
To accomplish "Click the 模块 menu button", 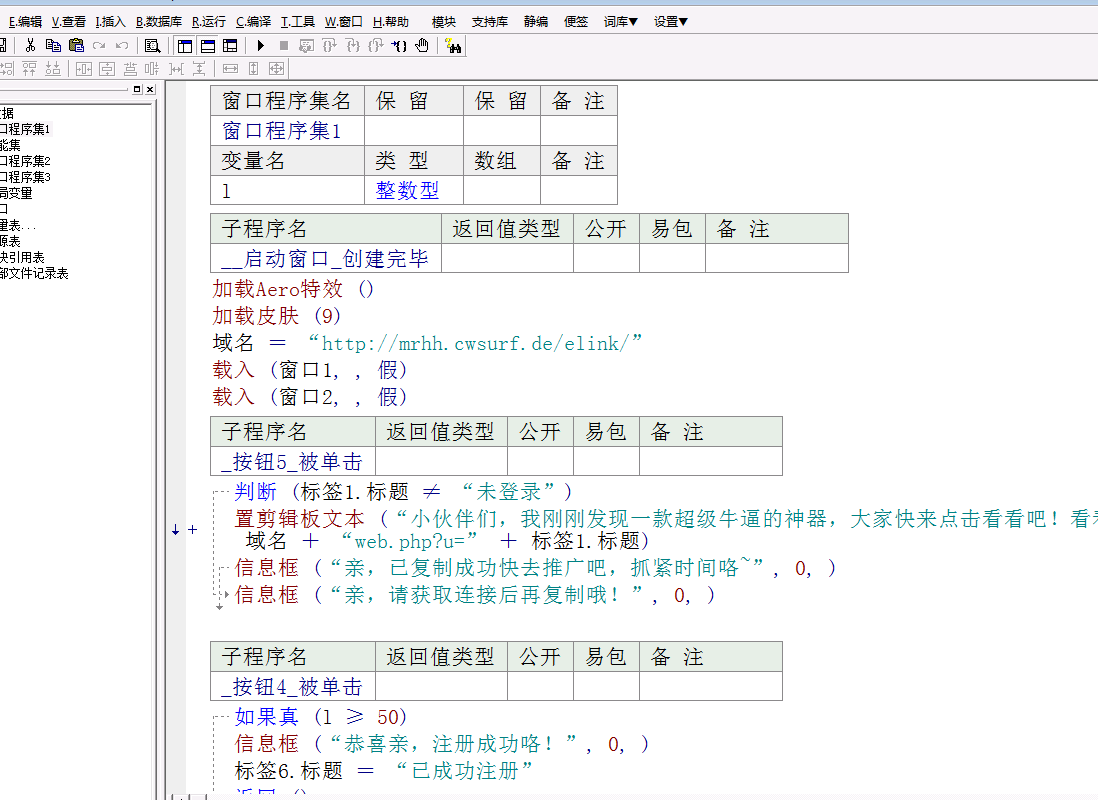I will 443,21.
